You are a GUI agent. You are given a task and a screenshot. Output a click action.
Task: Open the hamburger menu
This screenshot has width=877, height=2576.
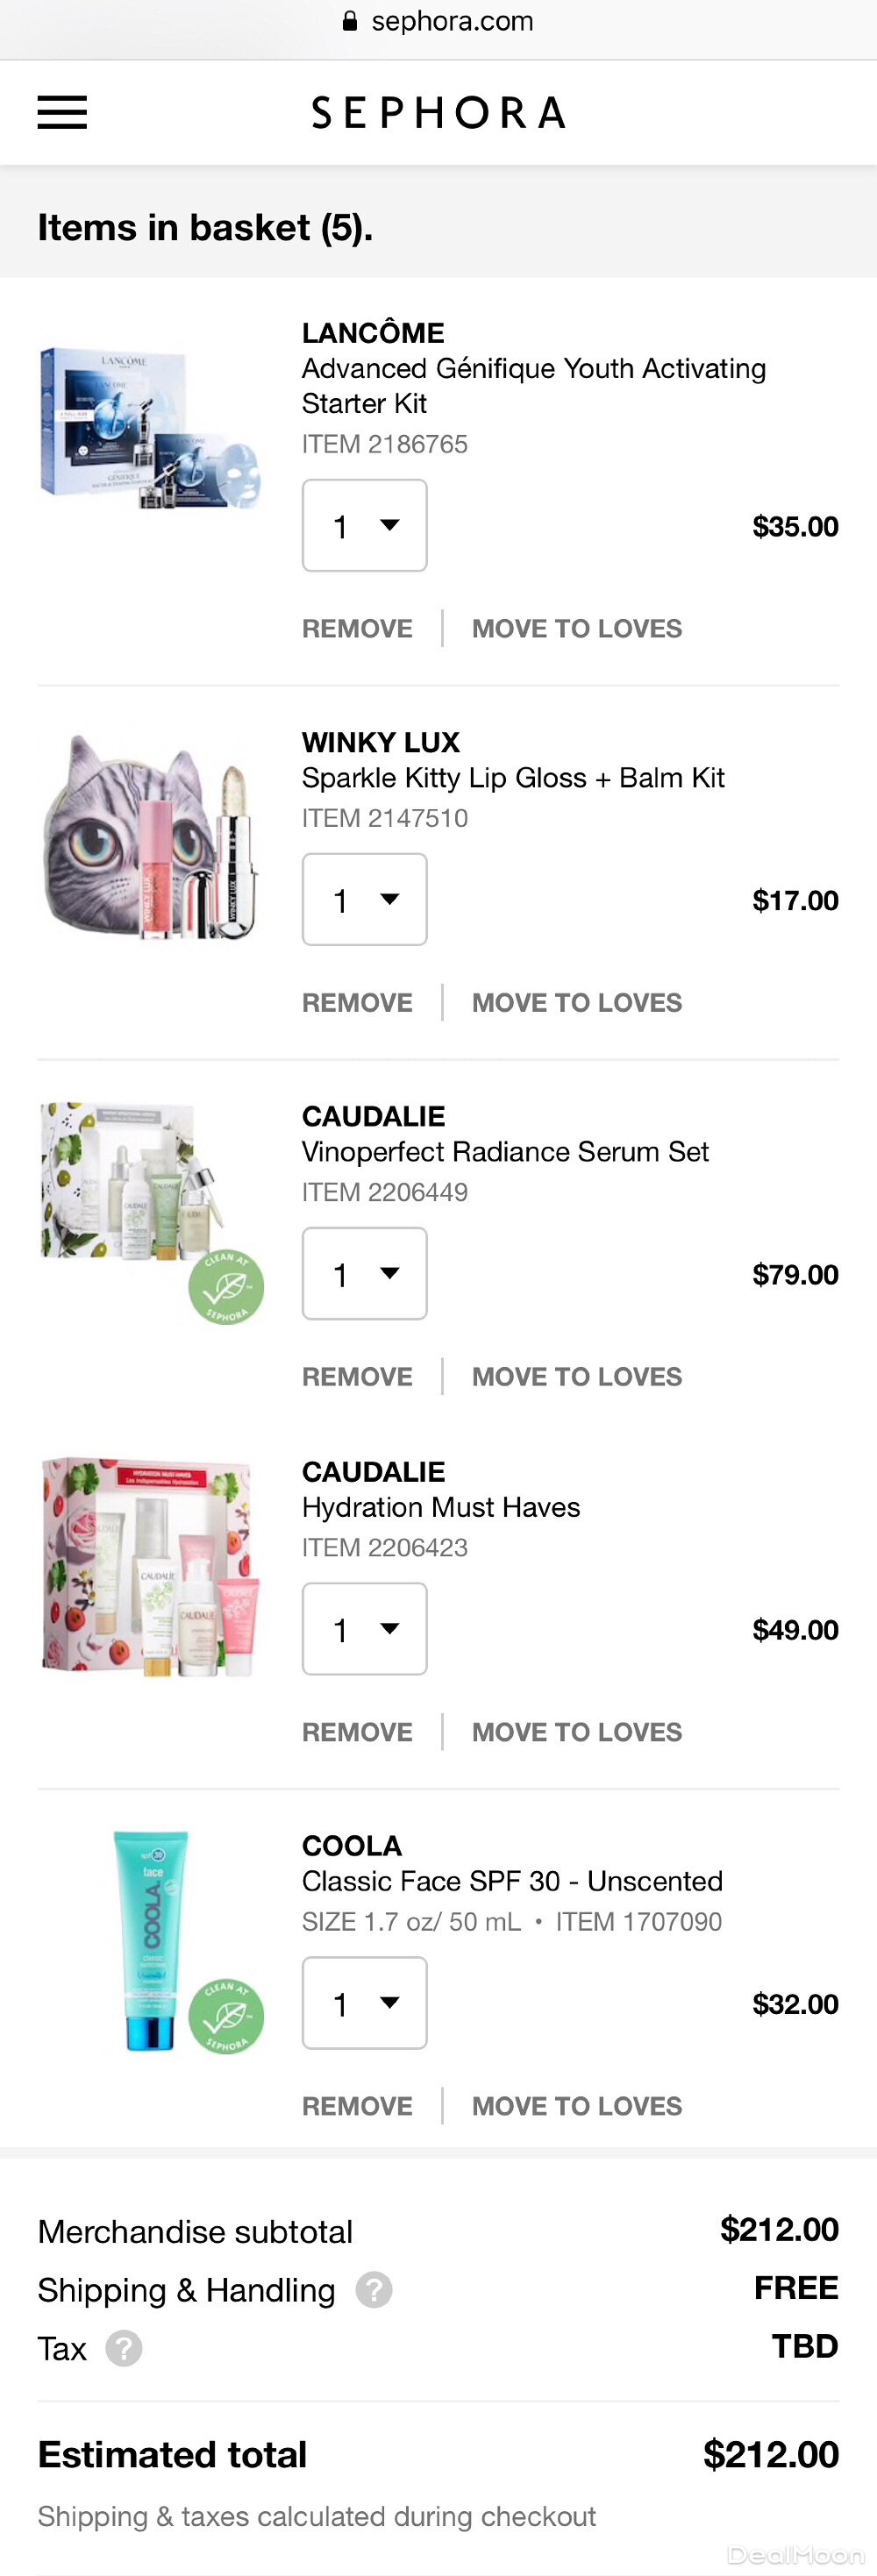tap(62, 113)
